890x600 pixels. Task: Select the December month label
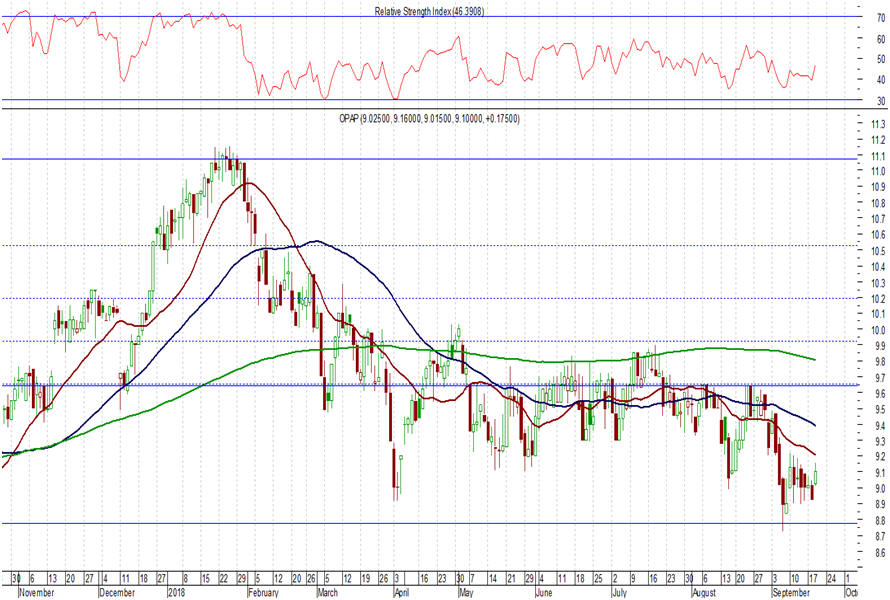tap(117, 593)
